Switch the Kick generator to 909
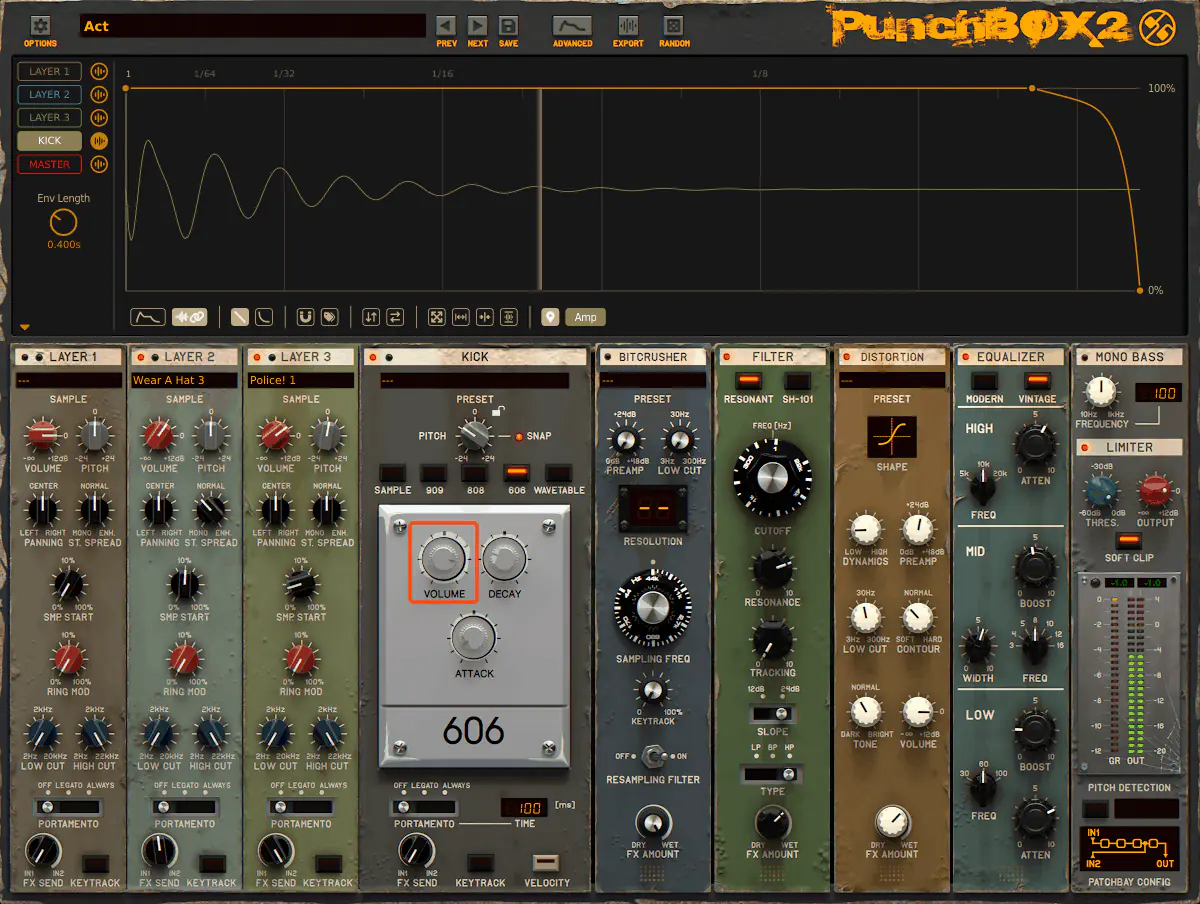 (433, 473)
